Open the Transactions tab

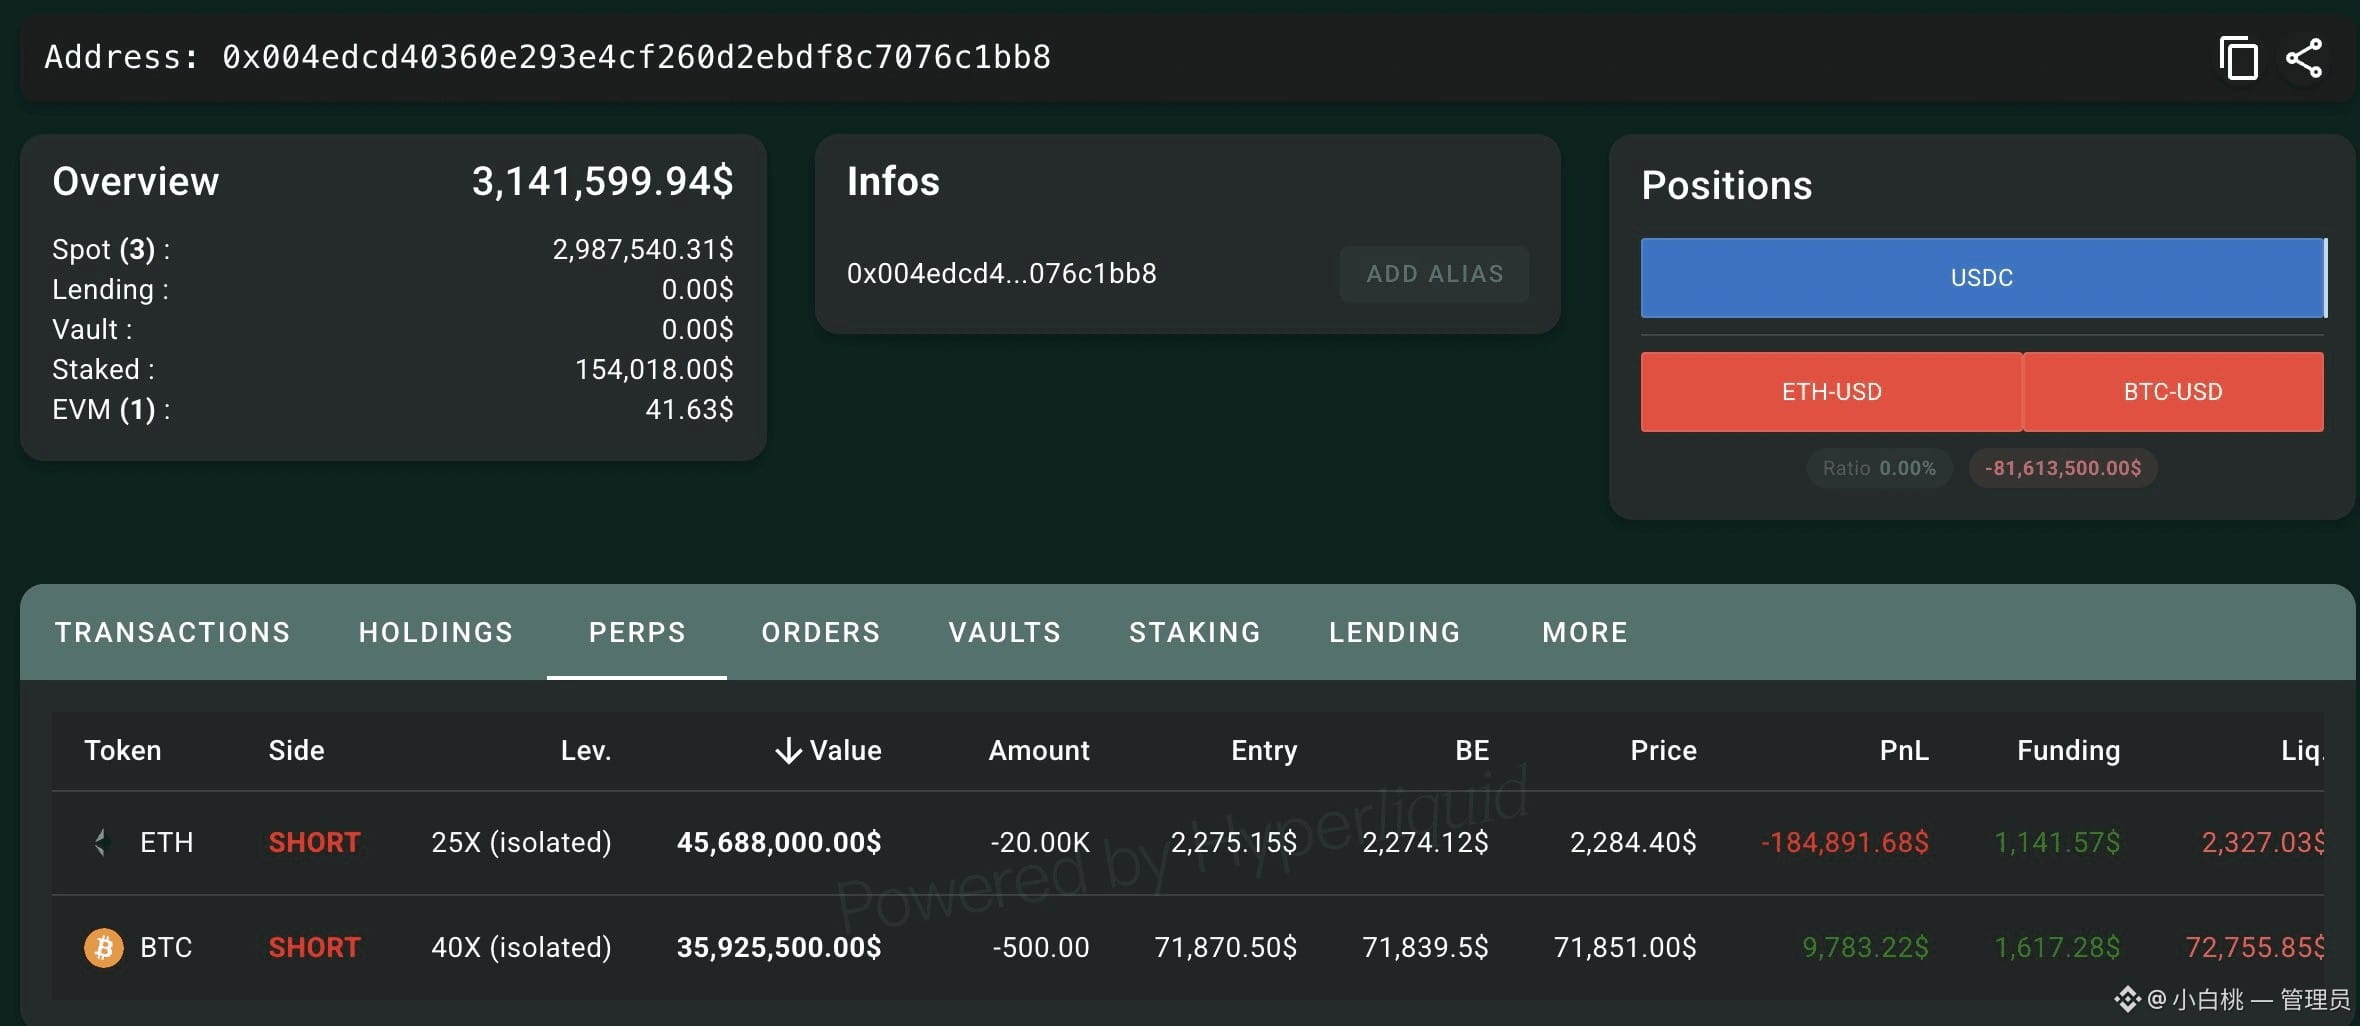173,632
